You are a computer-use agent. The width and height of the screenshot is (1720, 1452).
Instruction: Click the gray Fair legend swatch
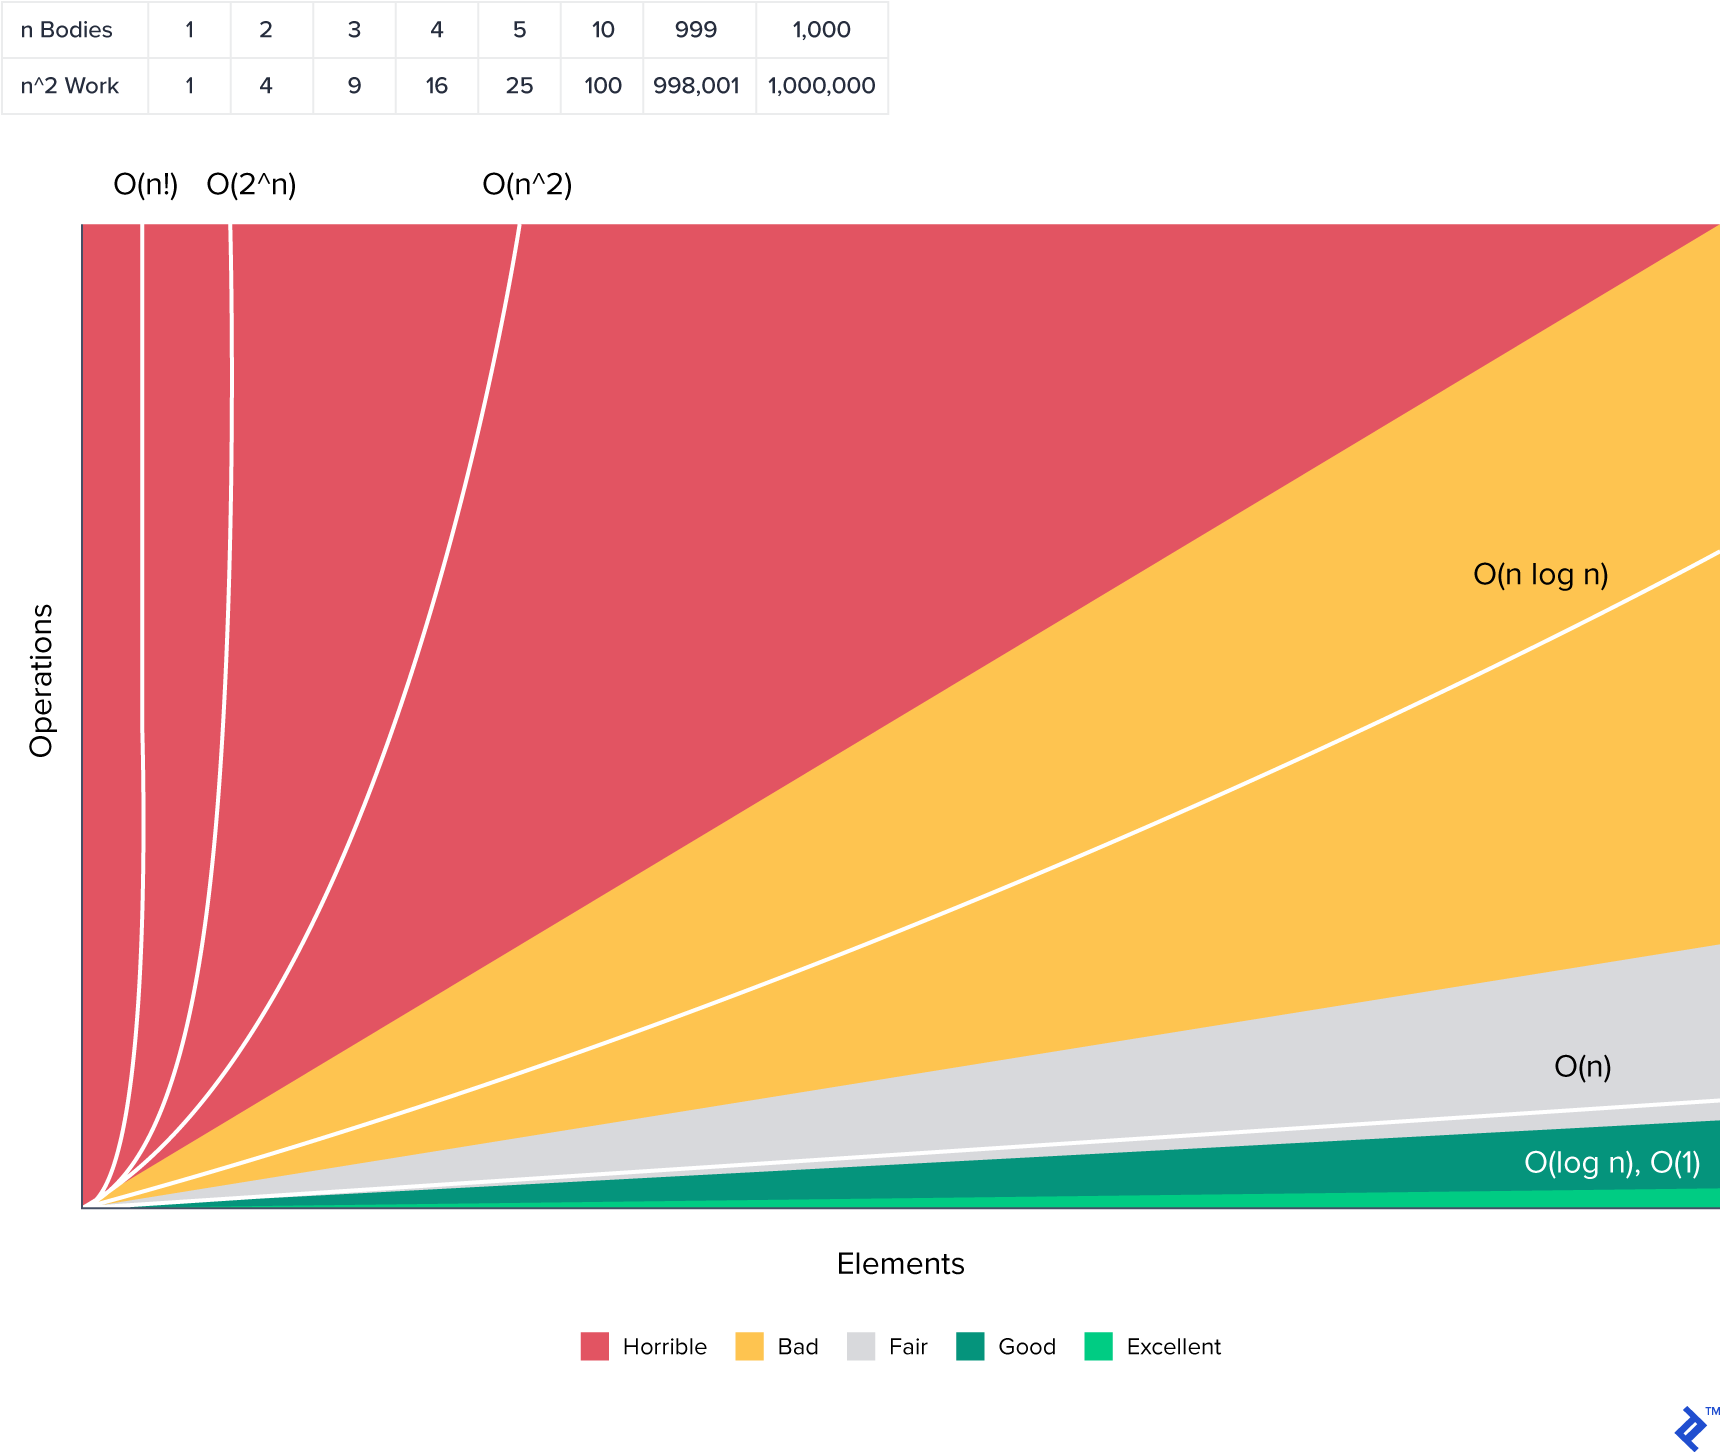pyautogui.click(x=860, y=1346)
